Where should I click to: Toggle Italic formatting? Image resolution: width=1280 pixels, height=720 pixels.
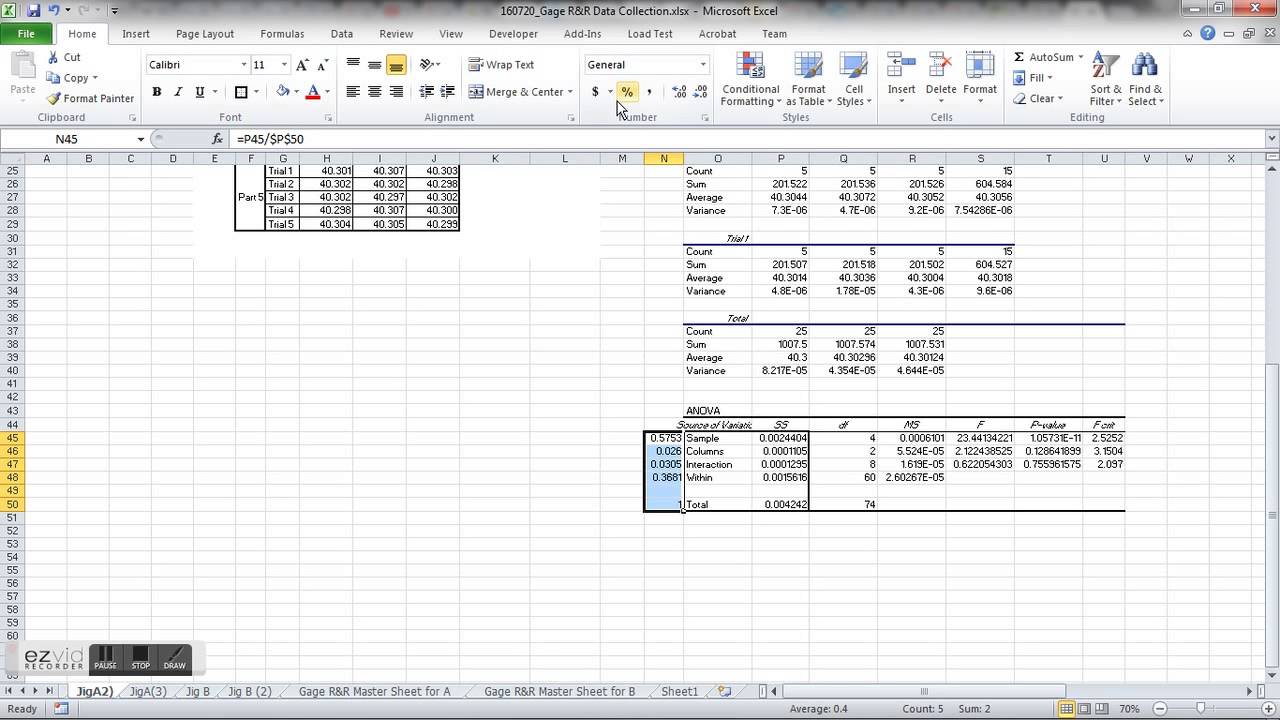[178, 92]
